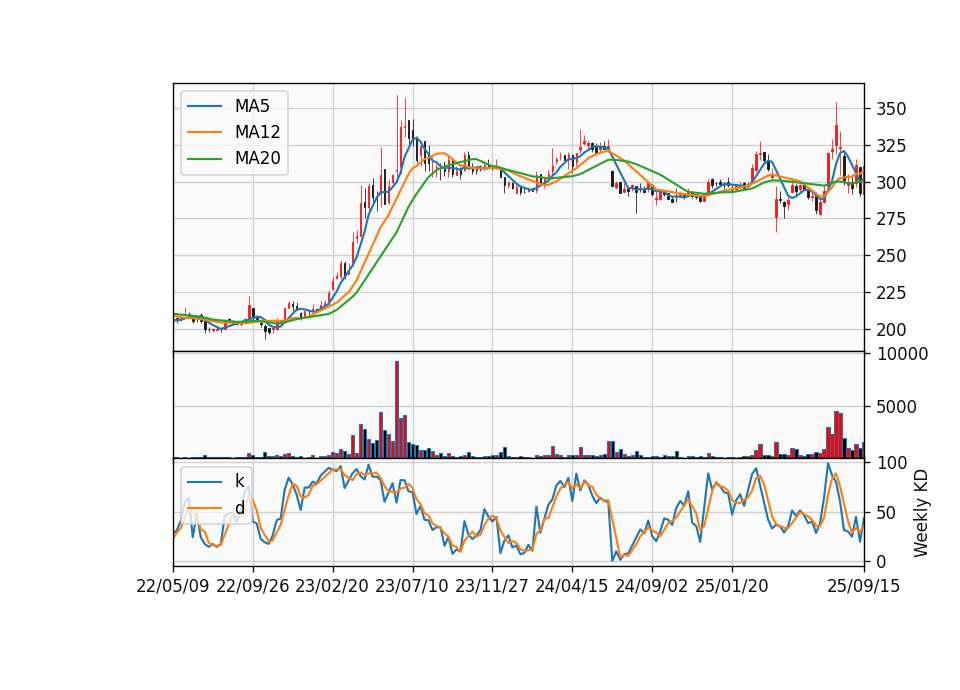Click the 5000 volume axis label

click(896, 407)
